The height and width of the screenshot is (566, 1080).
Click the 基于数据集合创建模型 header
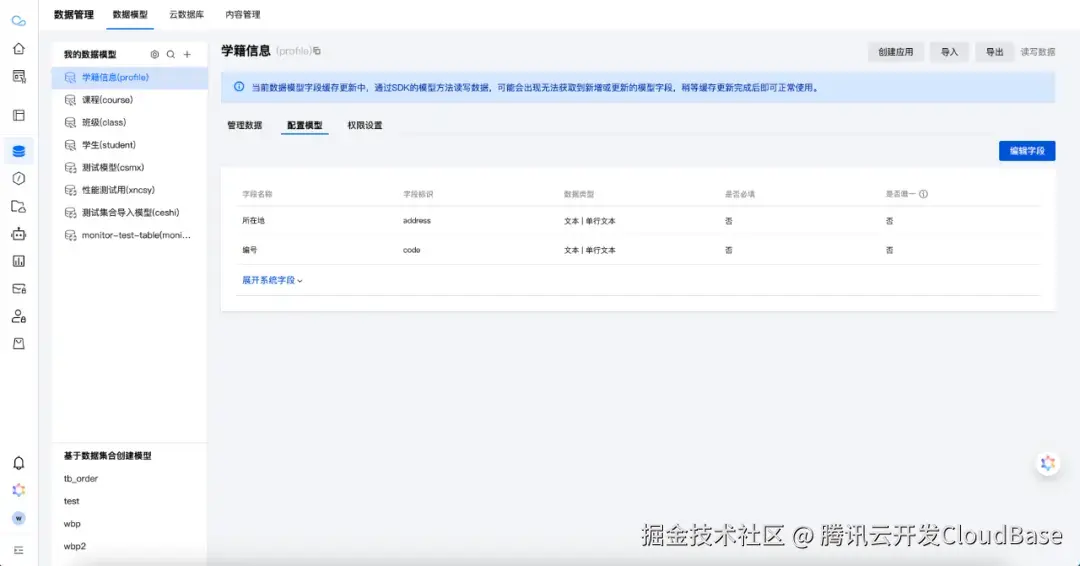pyautogui.click(x=107, y=456)
